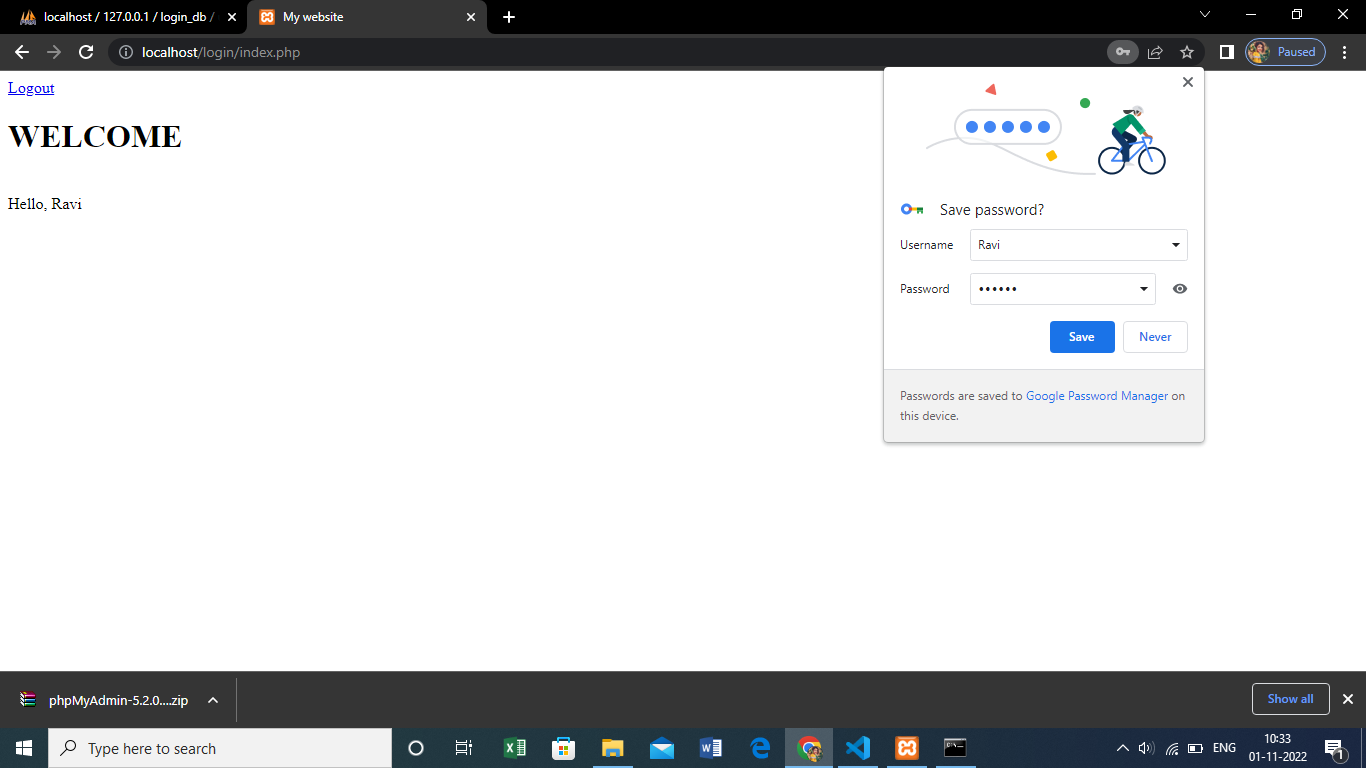This screenshot has height=768, width=1366.
Task: Expand hidden icons in the system tray
Action: [x=1122, y=747]
